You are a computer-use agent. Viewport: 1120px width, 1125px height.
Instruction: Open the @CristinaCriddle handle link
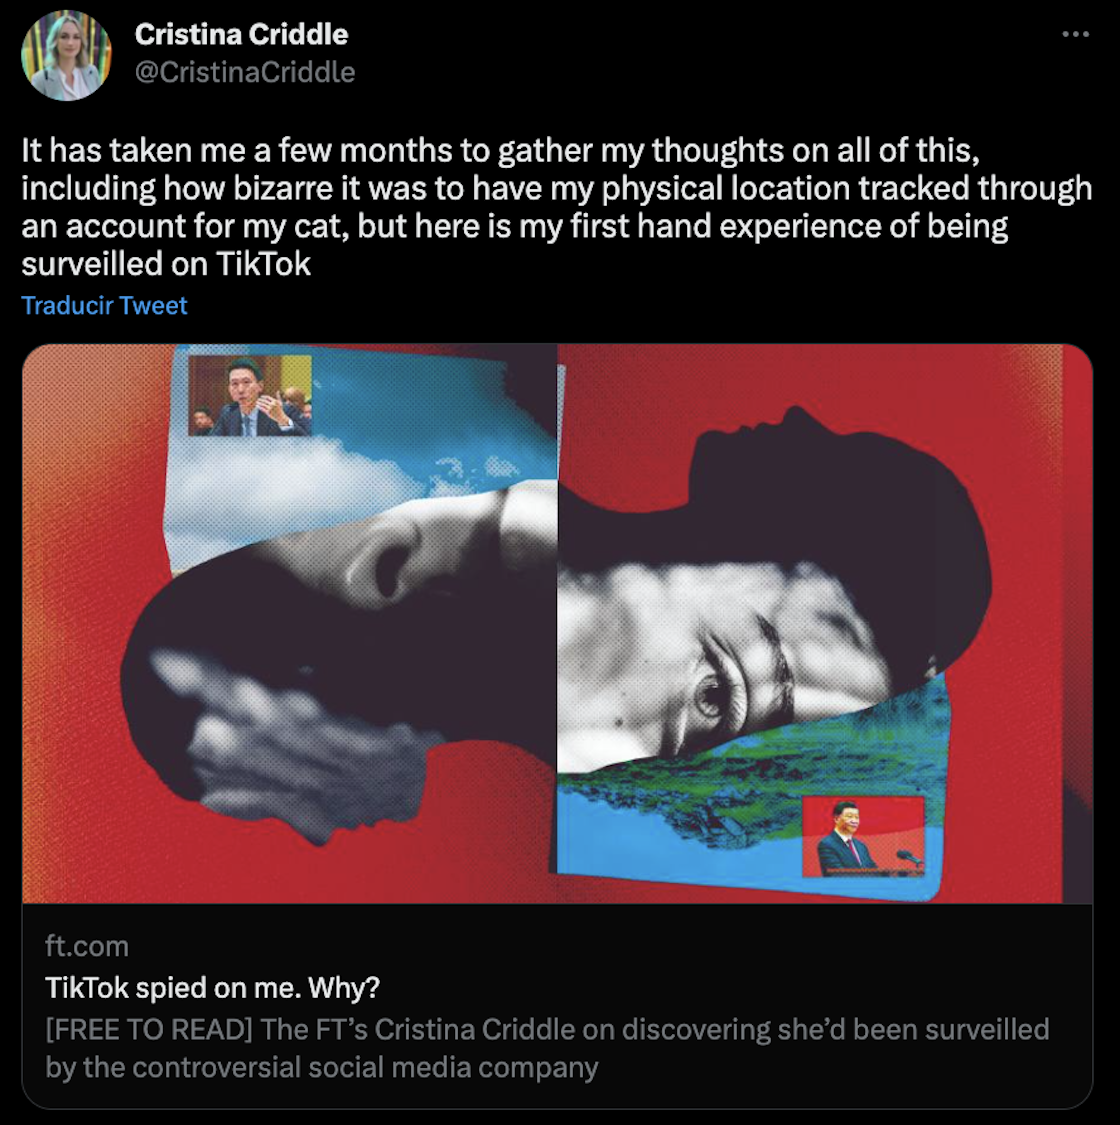pos(245,72)
